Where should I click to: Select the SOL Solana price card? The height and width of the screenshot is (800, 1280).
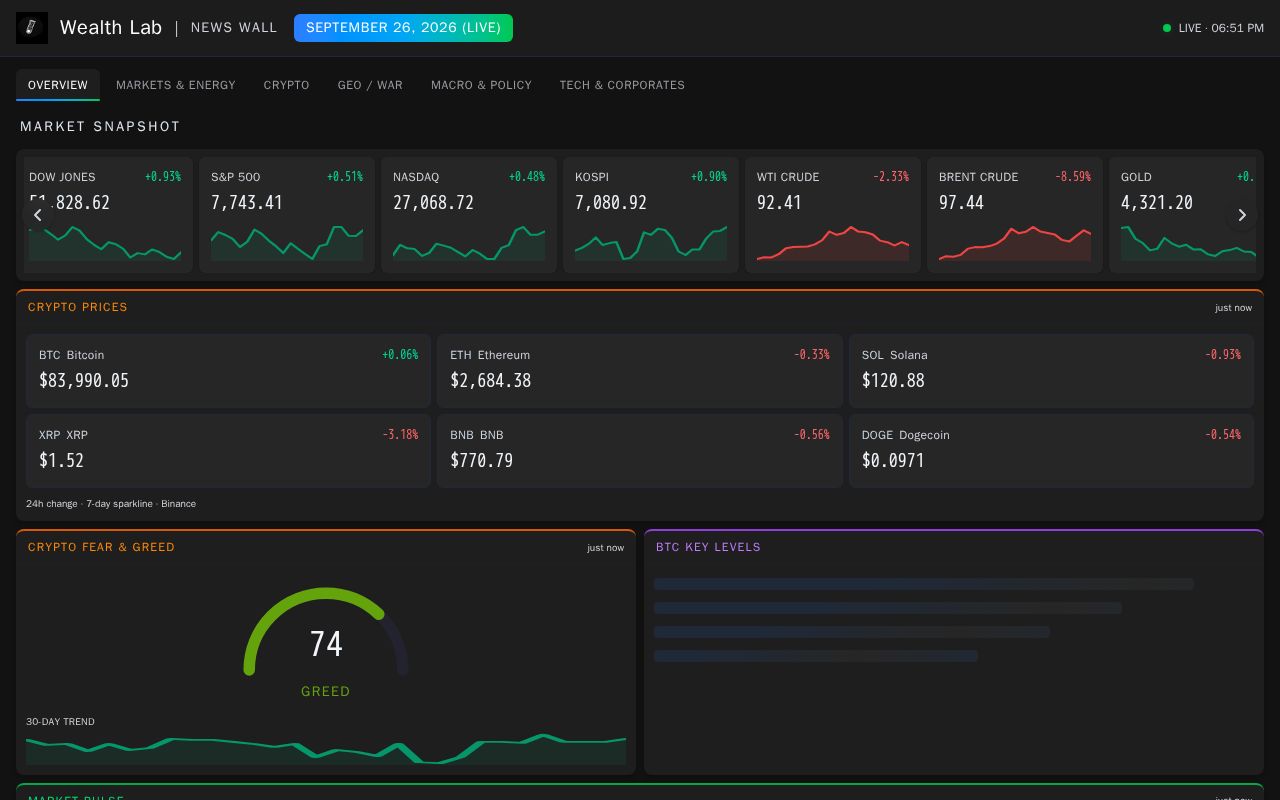1051,371
